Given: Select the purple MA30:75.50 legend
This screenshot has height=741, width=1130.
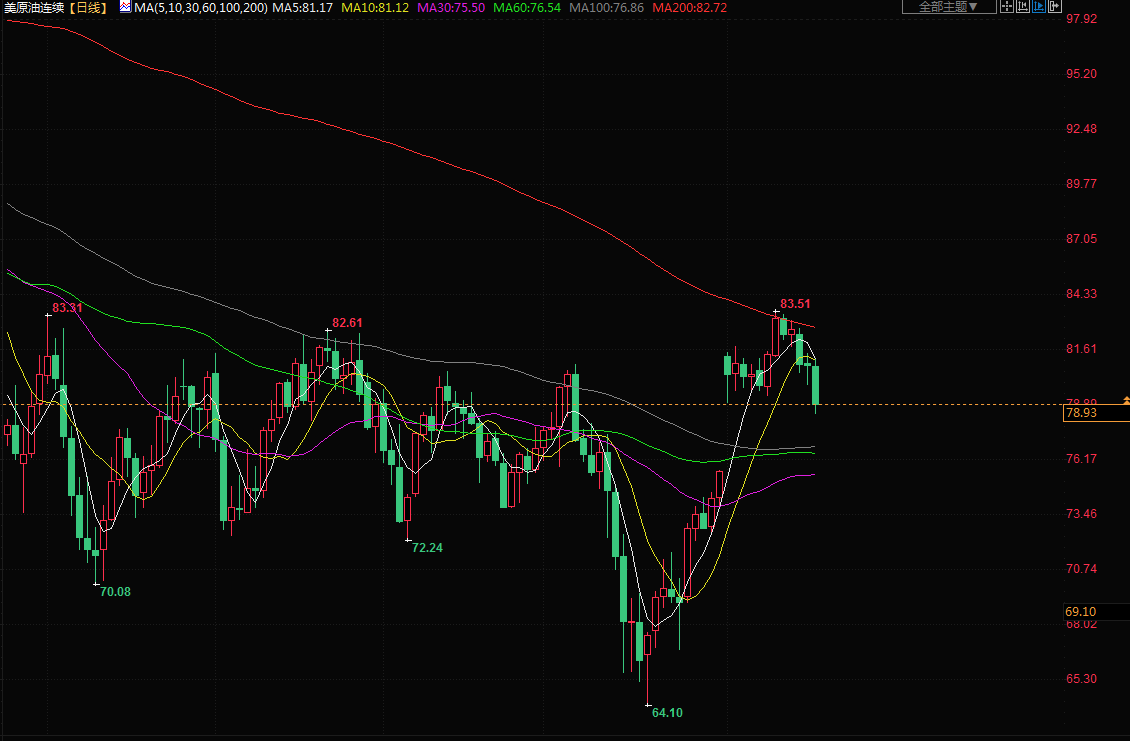Looking at the screenshot, I should click(451, 7).
